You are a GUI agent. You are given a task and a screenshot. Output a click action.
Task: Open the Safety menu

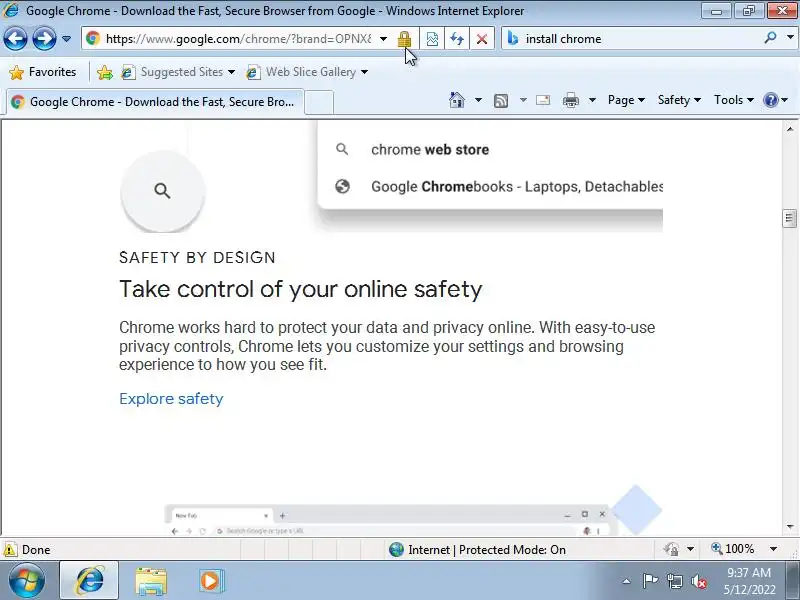click(679, 100)
